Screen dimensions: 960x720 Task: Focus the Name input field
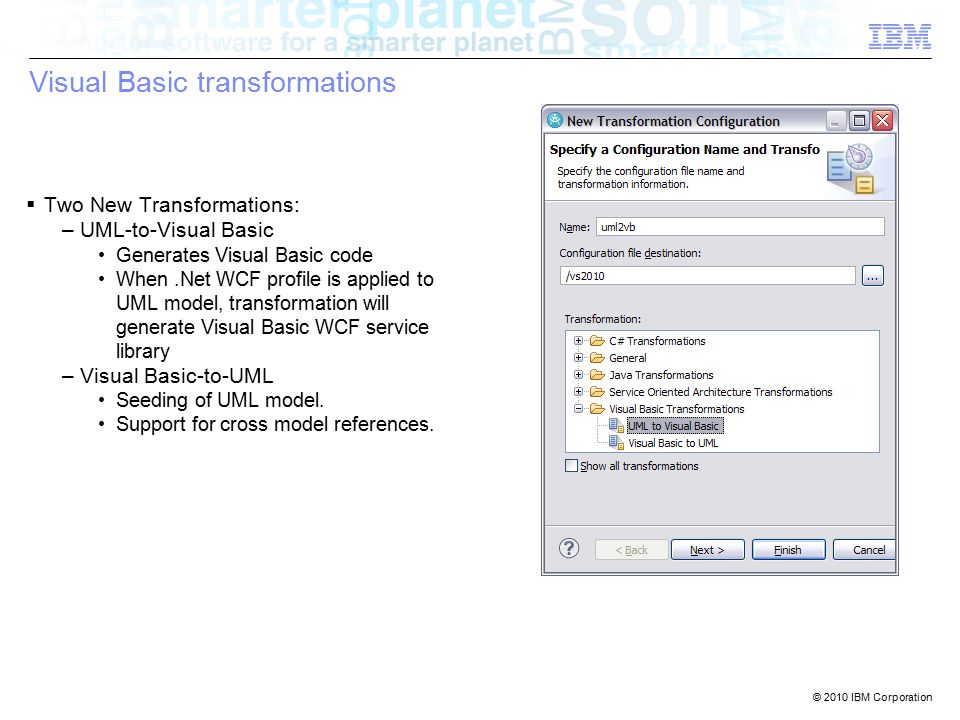tap(740, 227)
